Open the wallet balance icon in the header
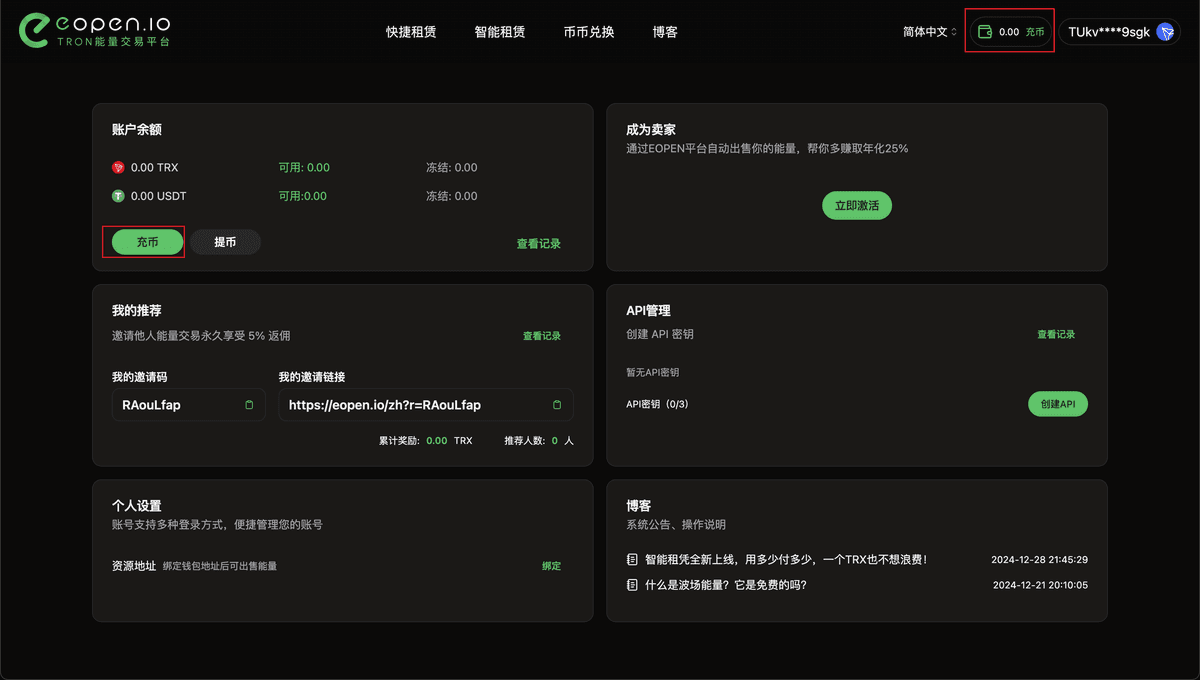Screen dimensions: 1200x680 click(x=986, y=31)
